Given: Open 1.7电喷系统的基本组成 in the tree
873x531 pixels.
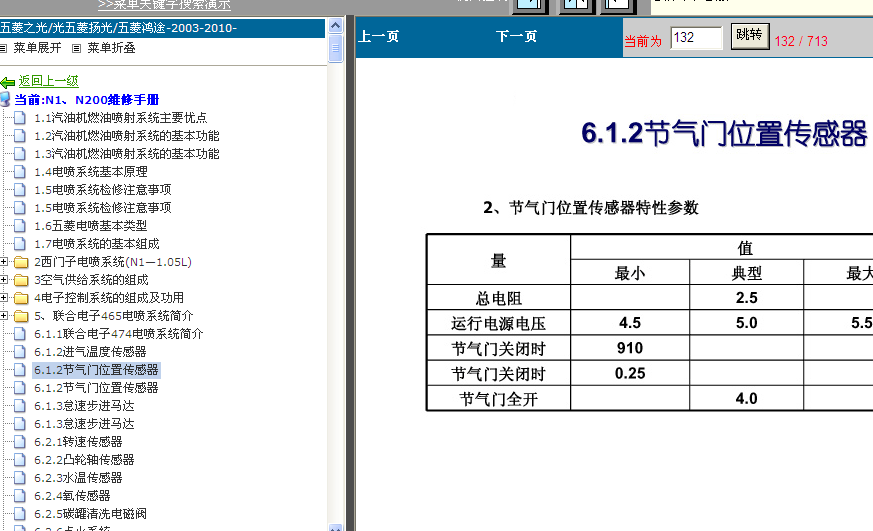Looking at the screenshot, I should [97, 244].
